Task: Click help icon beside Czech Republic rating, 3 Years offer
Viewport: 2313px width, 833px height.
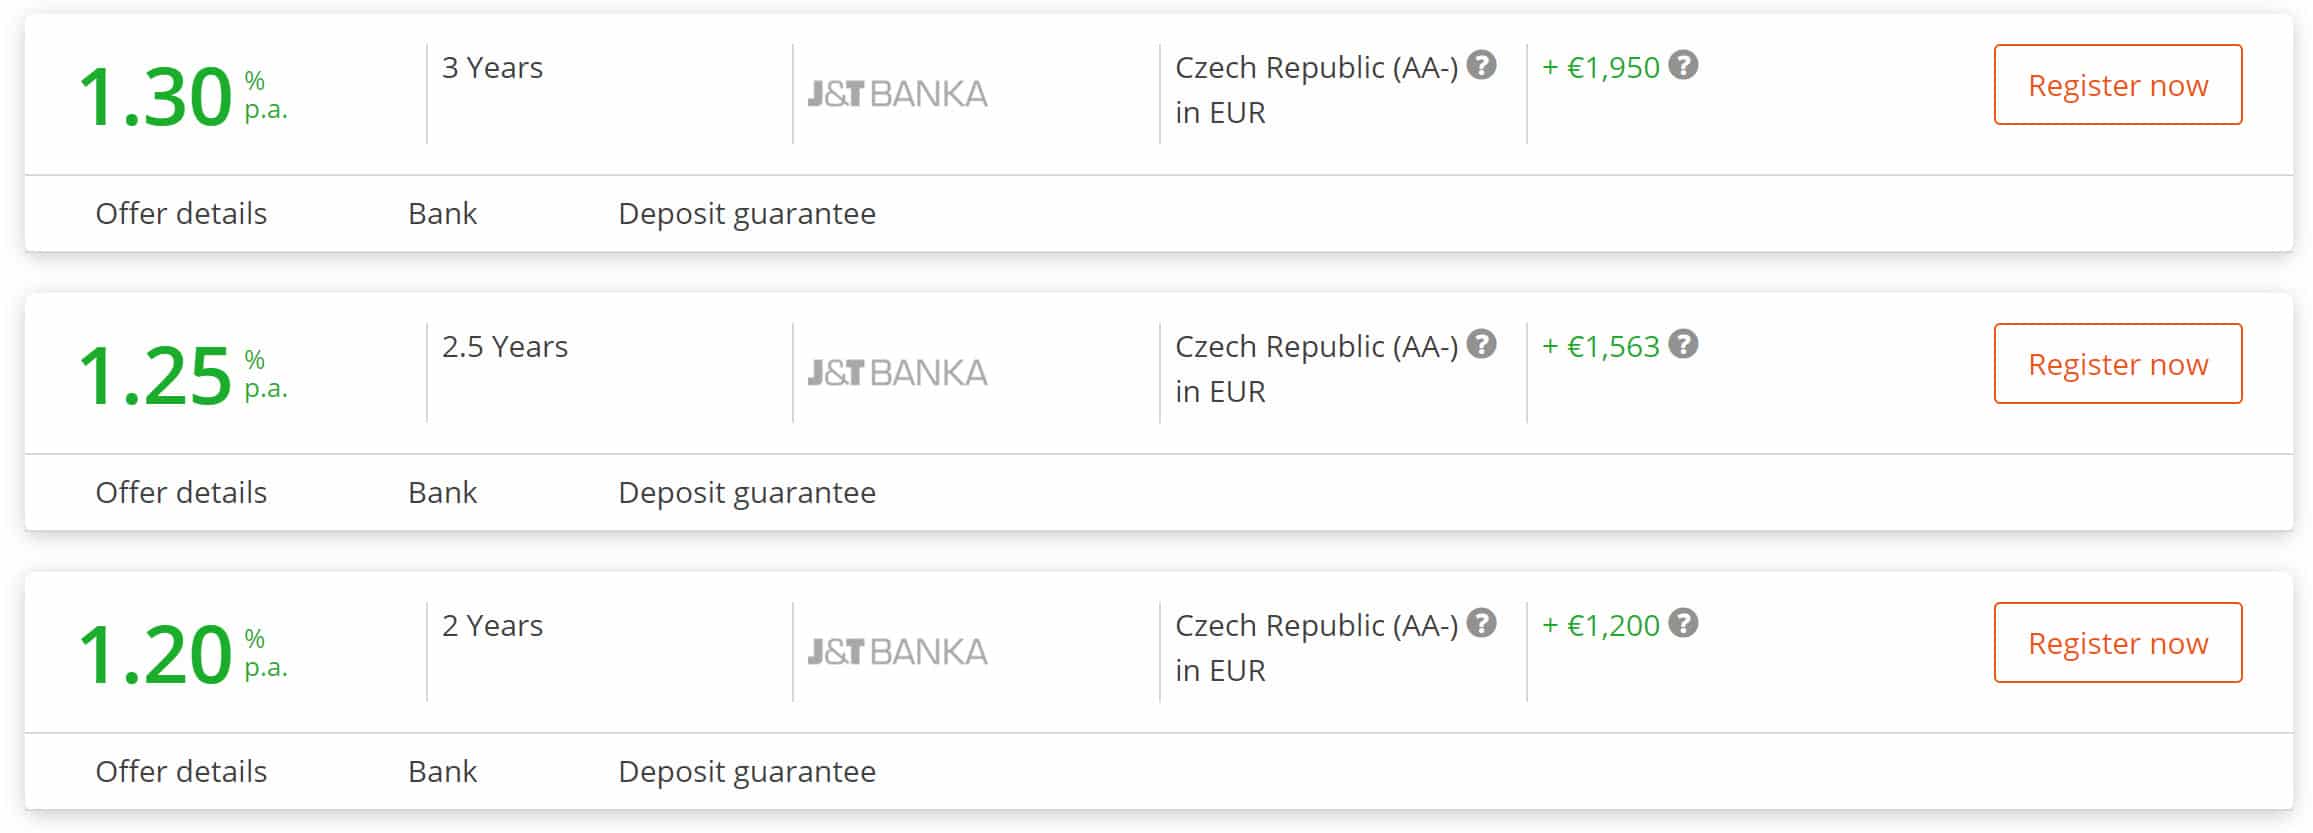Action: coord(1481,66)
